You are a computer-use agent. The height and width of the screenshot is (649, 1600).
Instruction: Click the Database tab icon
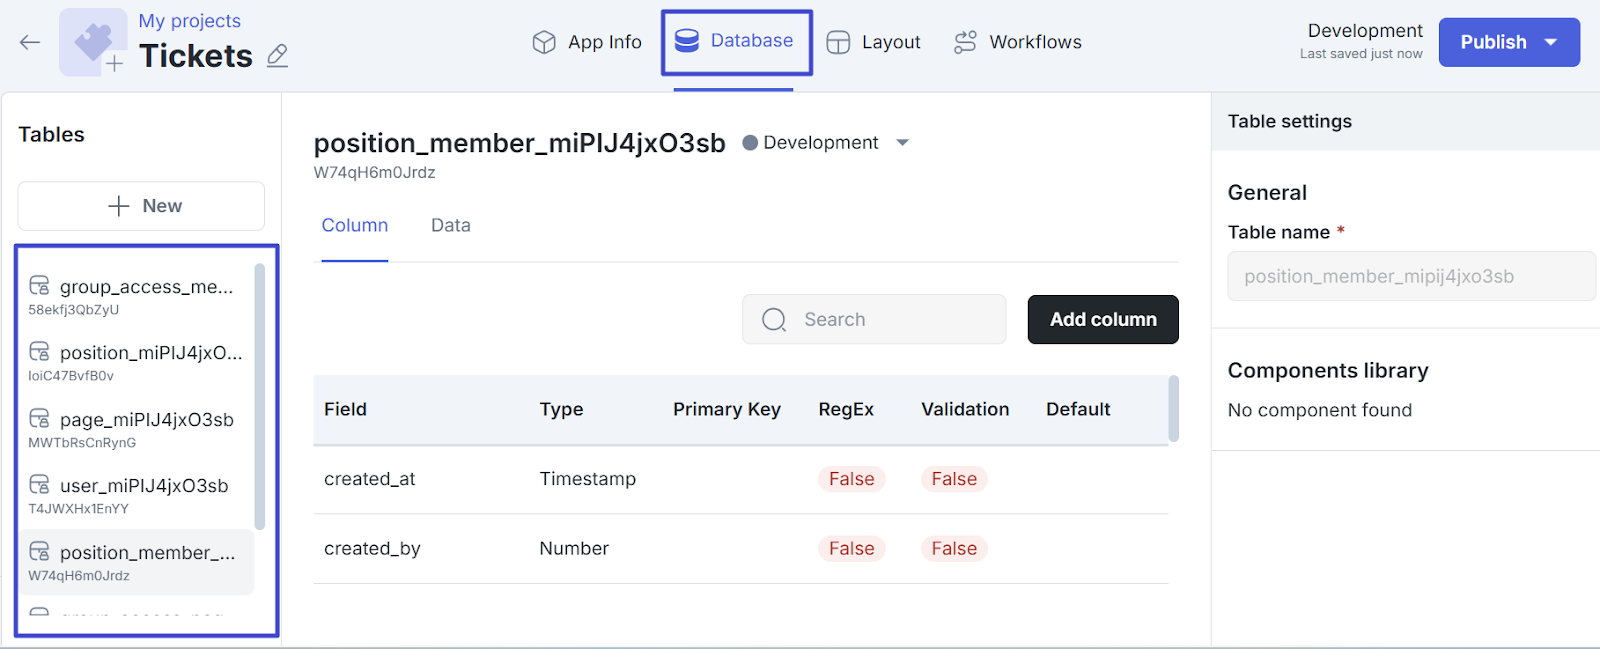point(687,41)
